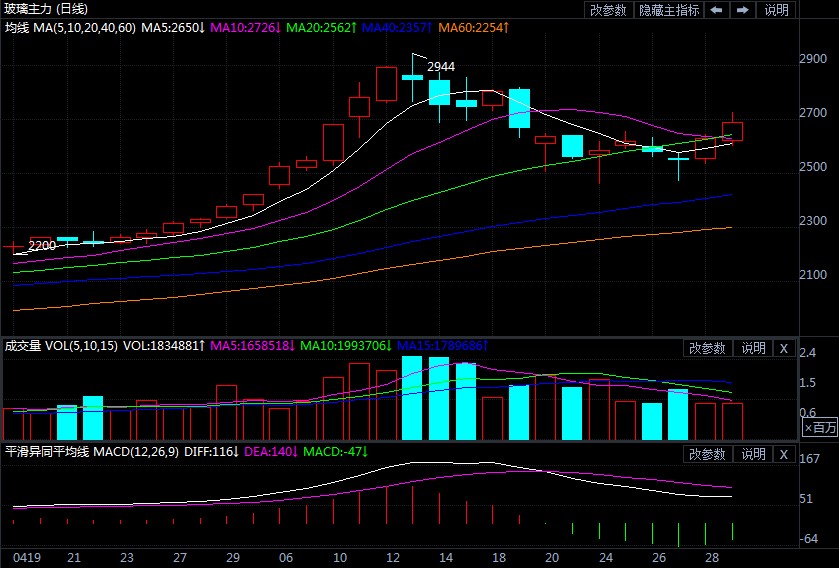839x568 pixels.
Task: Open 说明 in the top toolbar
Action: coord(776,10)
